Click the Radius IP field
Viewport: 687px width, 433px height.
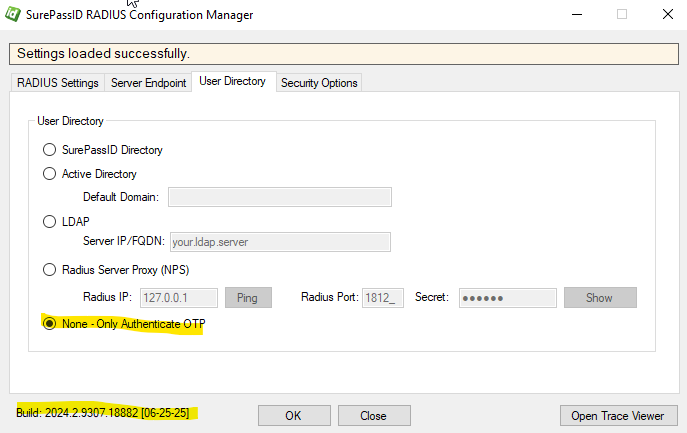[x=179, y=298]
